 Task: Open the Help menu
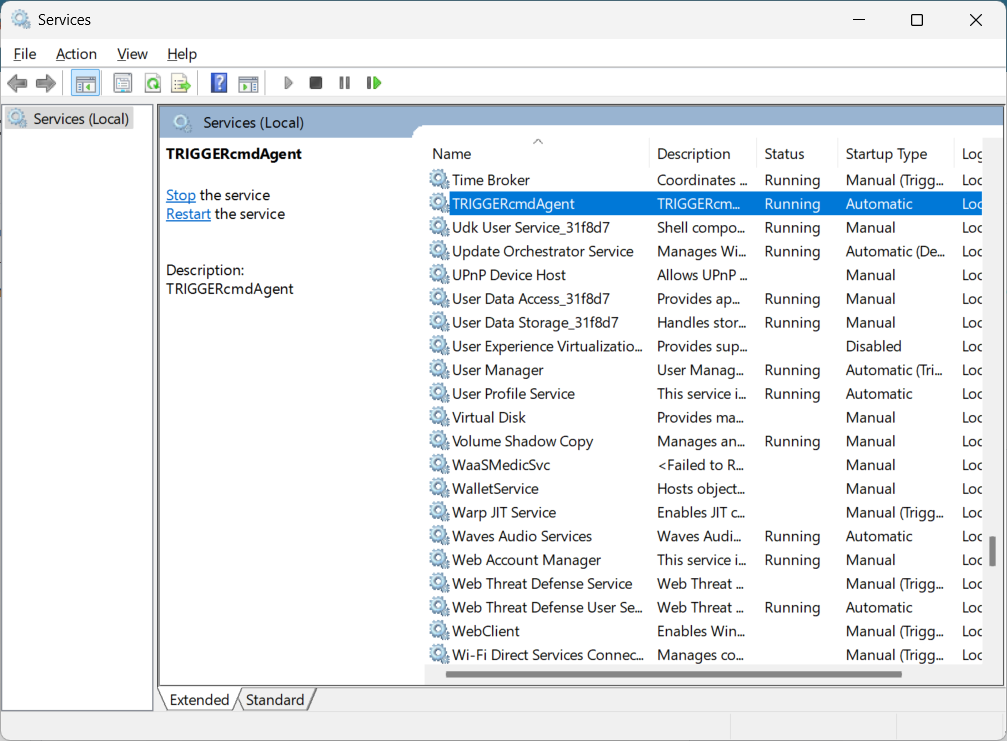pyautogui.click(x=182, y=54)
